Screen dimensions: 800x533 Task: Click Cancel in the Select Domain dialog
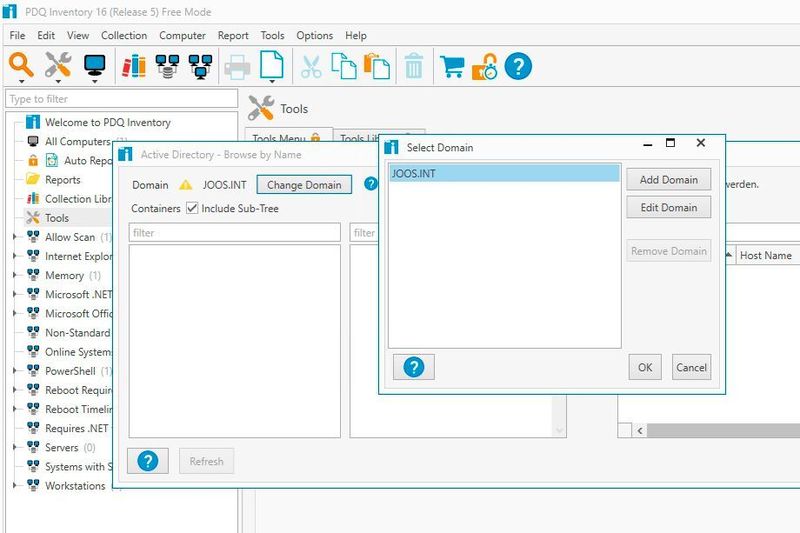click(691, 367)
